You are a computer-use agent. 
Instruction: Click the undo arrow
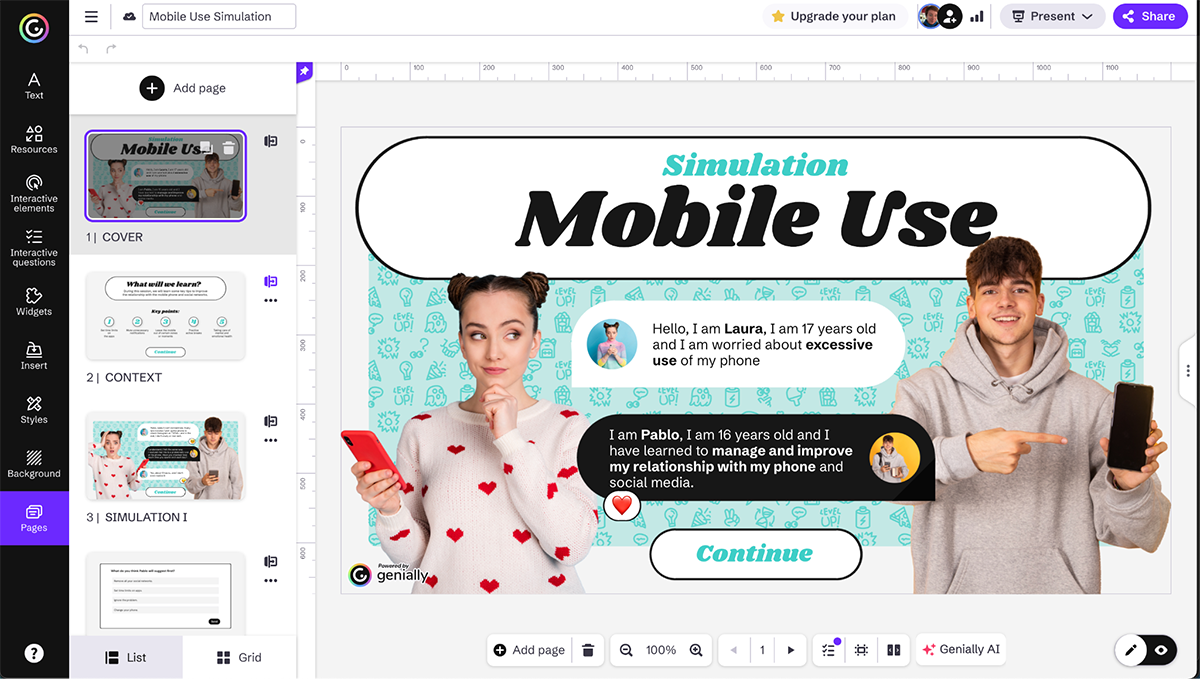82,46
